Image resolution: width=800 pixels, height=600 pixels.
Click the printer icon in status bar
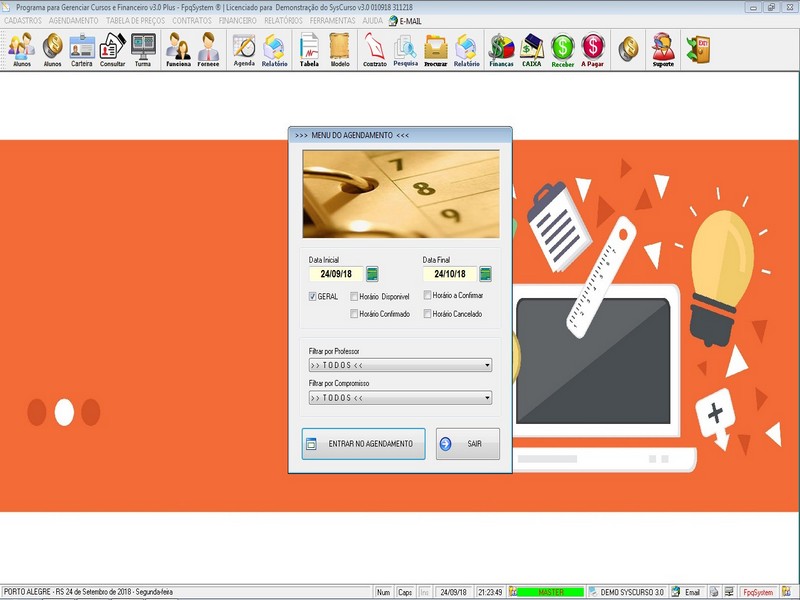(714, 592)
